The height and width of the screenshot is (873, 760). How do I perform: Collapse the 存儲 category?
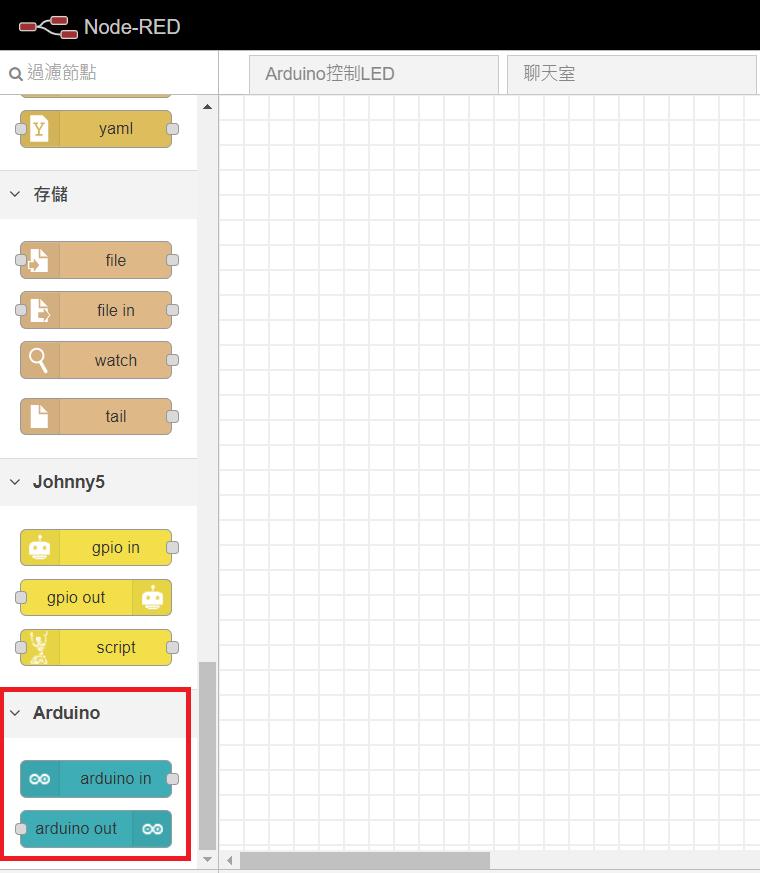coord(99,194)
